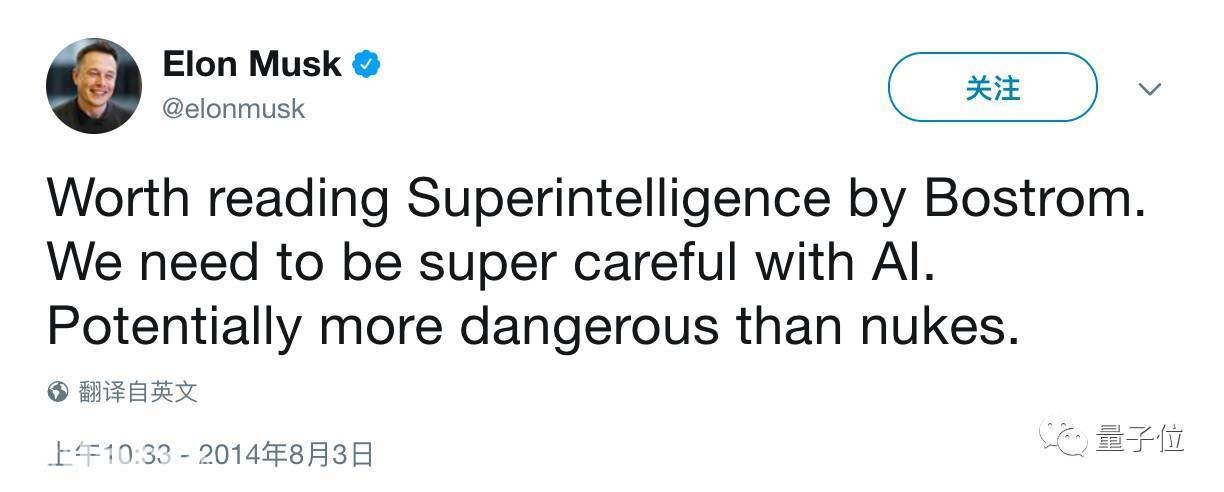1224x492 pixels.
Task: Click "Worth reading" at the tweet start
Action: (x=218, y=201)
